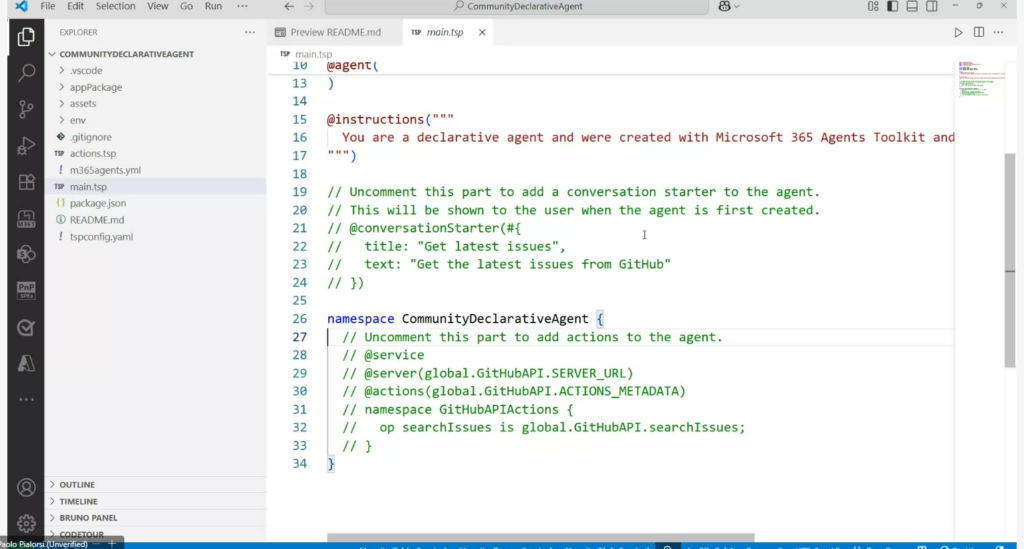Open tspconfig.yaml file
The height and width of the screenshot is (549, 1024).
pos(157,236)
